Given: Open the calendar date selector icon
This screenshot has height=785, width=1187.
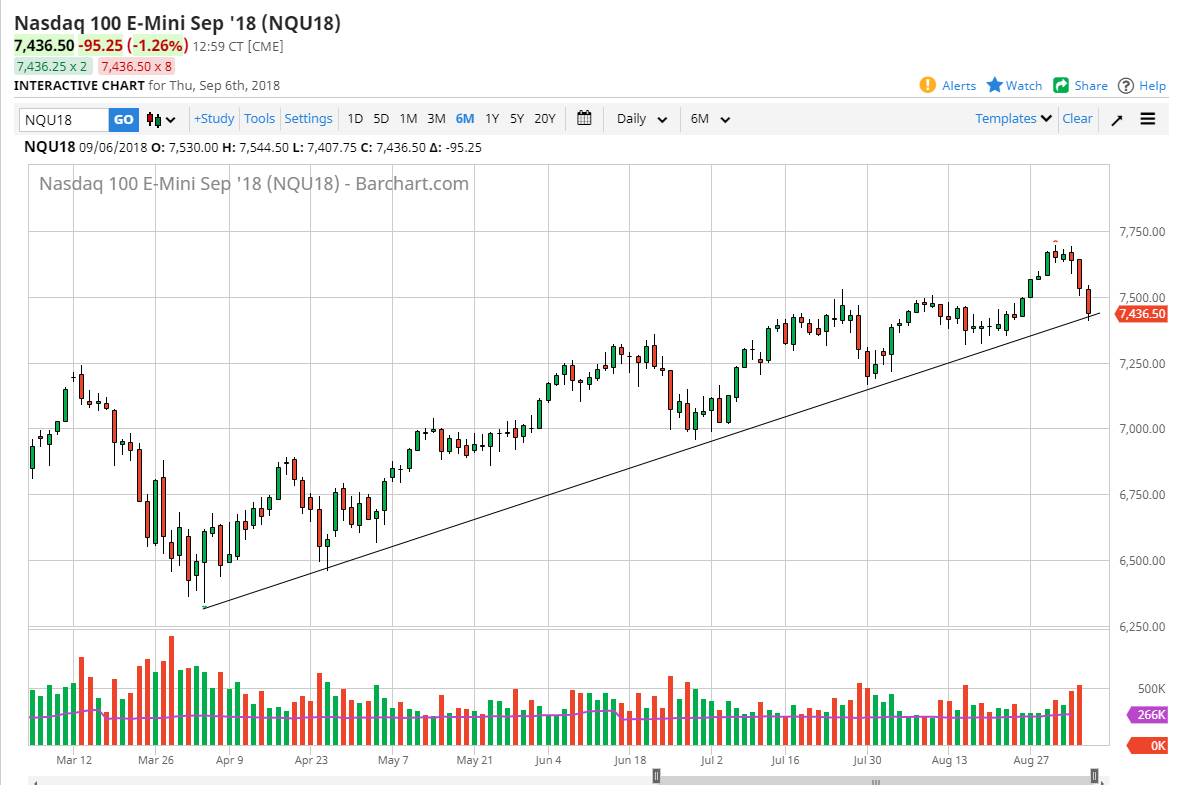Looking at the screenshot, I should click(585, 119).
